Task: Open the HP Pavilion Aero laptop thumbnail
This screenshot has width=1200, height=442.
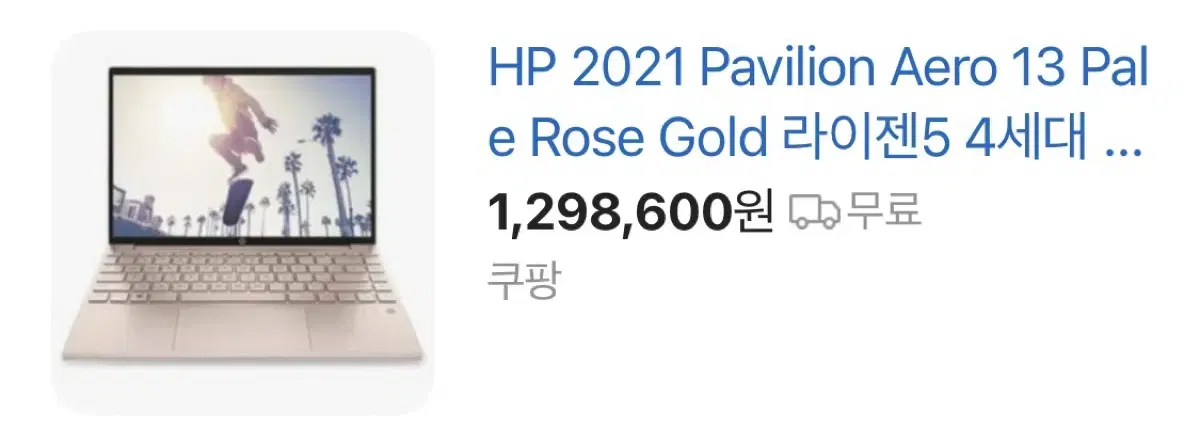Action: pos(244,222)
